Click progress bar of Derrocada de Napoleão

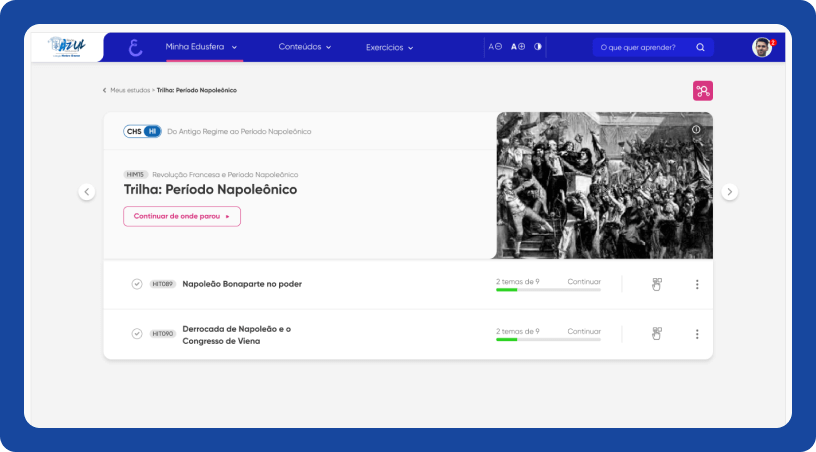(548, 340)
